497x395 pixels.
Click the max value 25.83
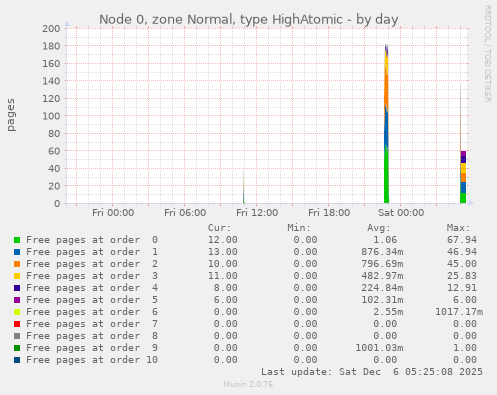(x=462, y=276)
